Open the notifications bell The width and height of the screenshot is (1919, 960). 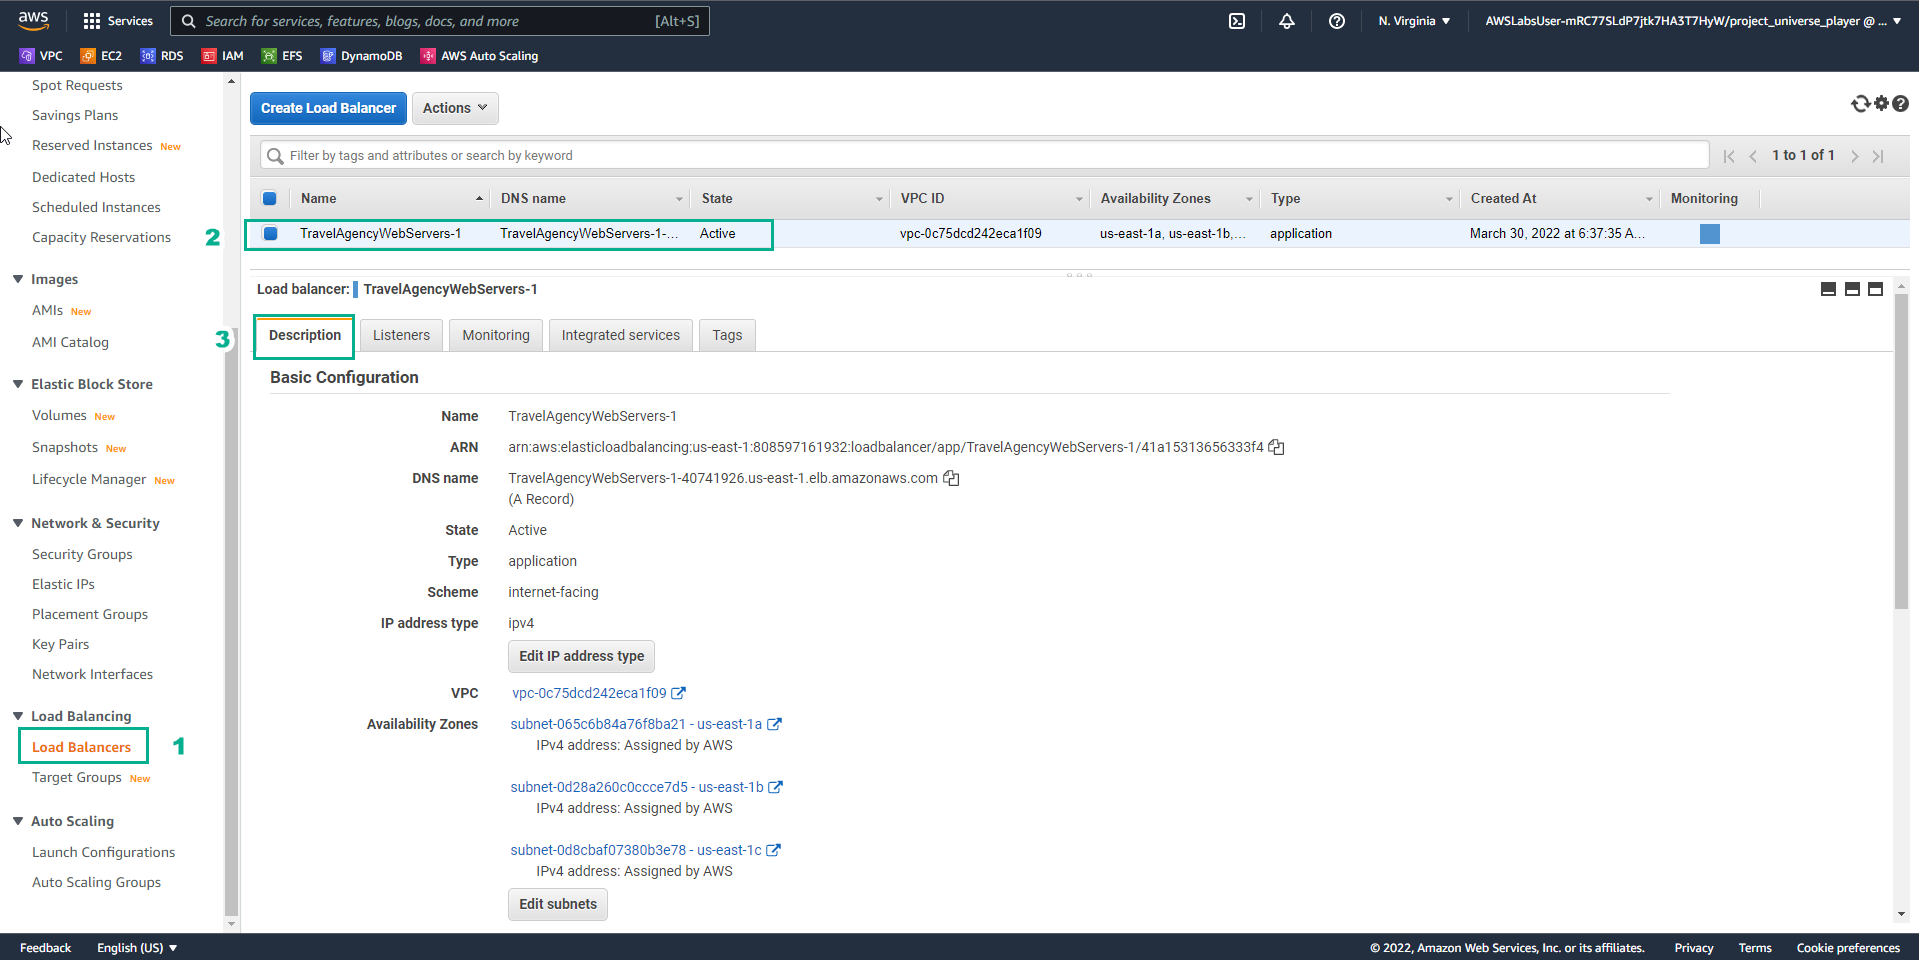coord(1287,21)
